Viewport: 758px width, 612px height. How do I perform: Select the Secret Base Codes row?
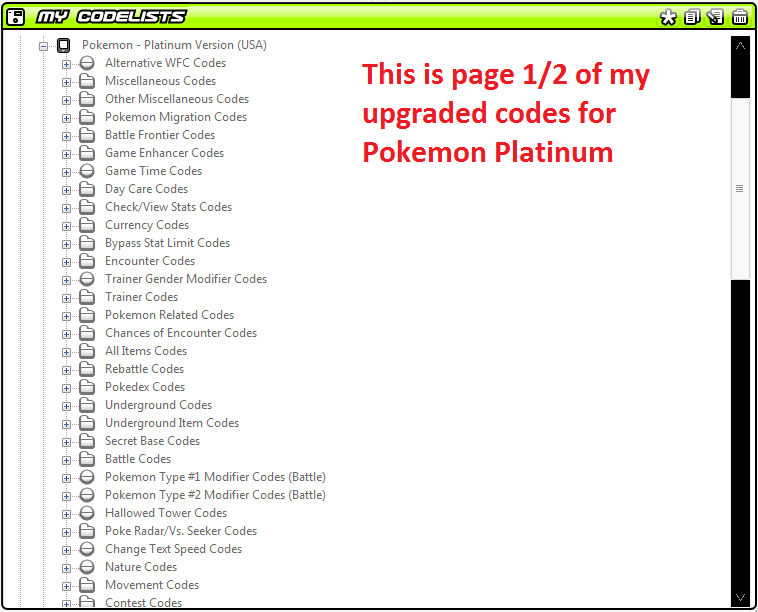coord(152,441)
